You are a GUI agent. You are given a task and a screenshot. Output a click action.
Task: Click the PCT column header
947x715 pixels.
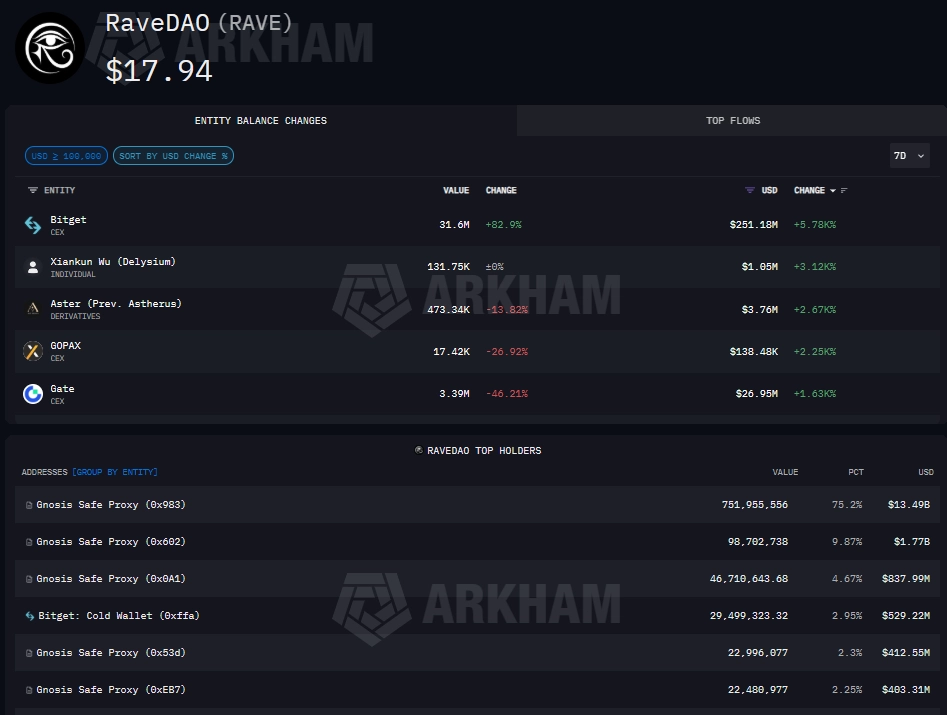click(x=856, y=472)
